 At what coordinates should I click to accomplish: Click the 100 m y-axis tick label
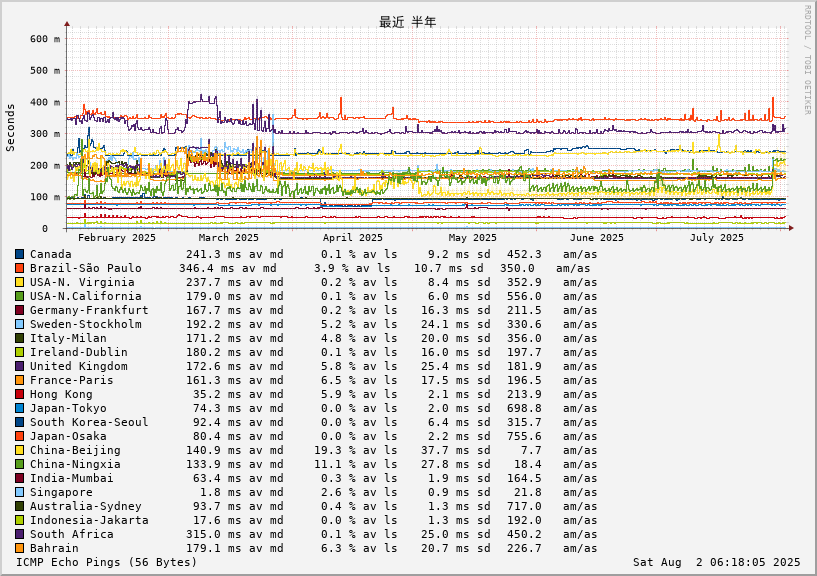click(x=45, y=197)
